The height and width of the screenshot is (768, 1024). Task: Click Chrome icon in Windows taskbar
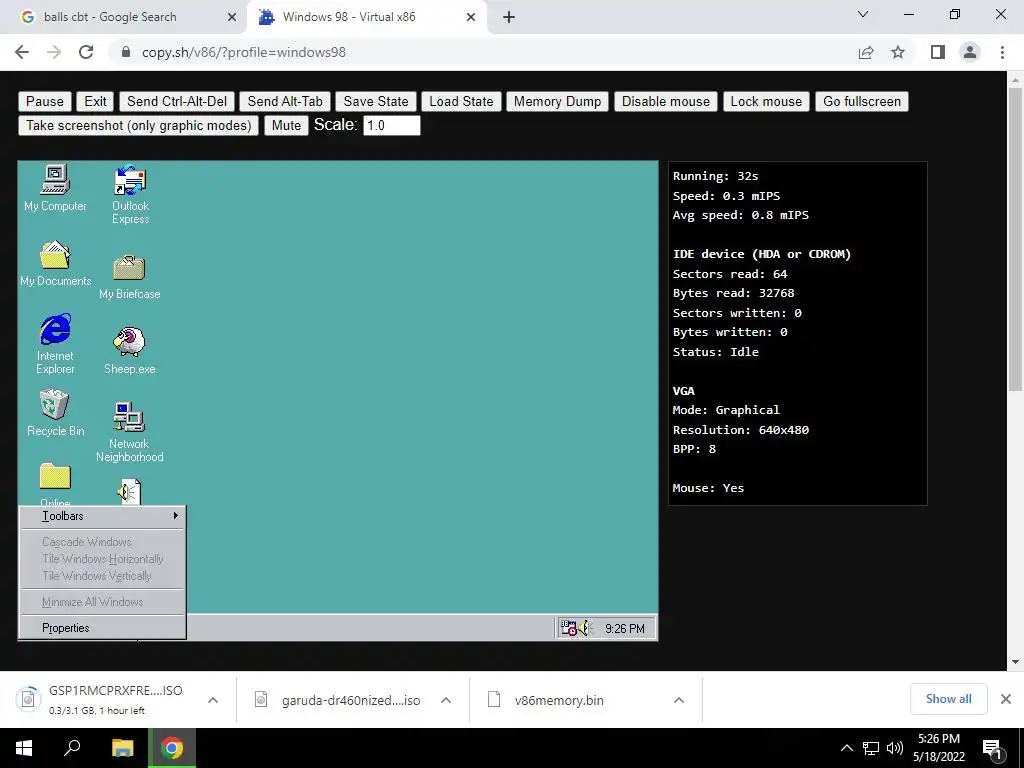pos(172,748)
